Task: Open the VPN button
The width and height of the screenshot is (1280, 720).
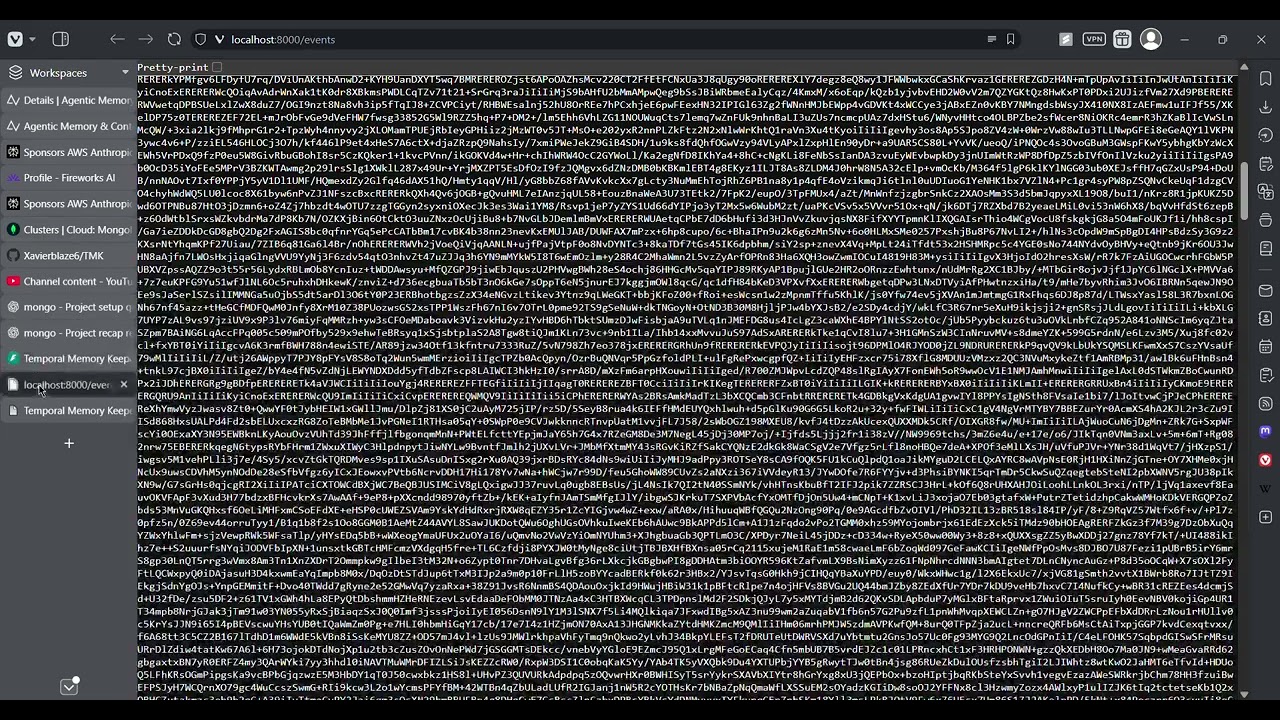Action: tap(1094, 39)
